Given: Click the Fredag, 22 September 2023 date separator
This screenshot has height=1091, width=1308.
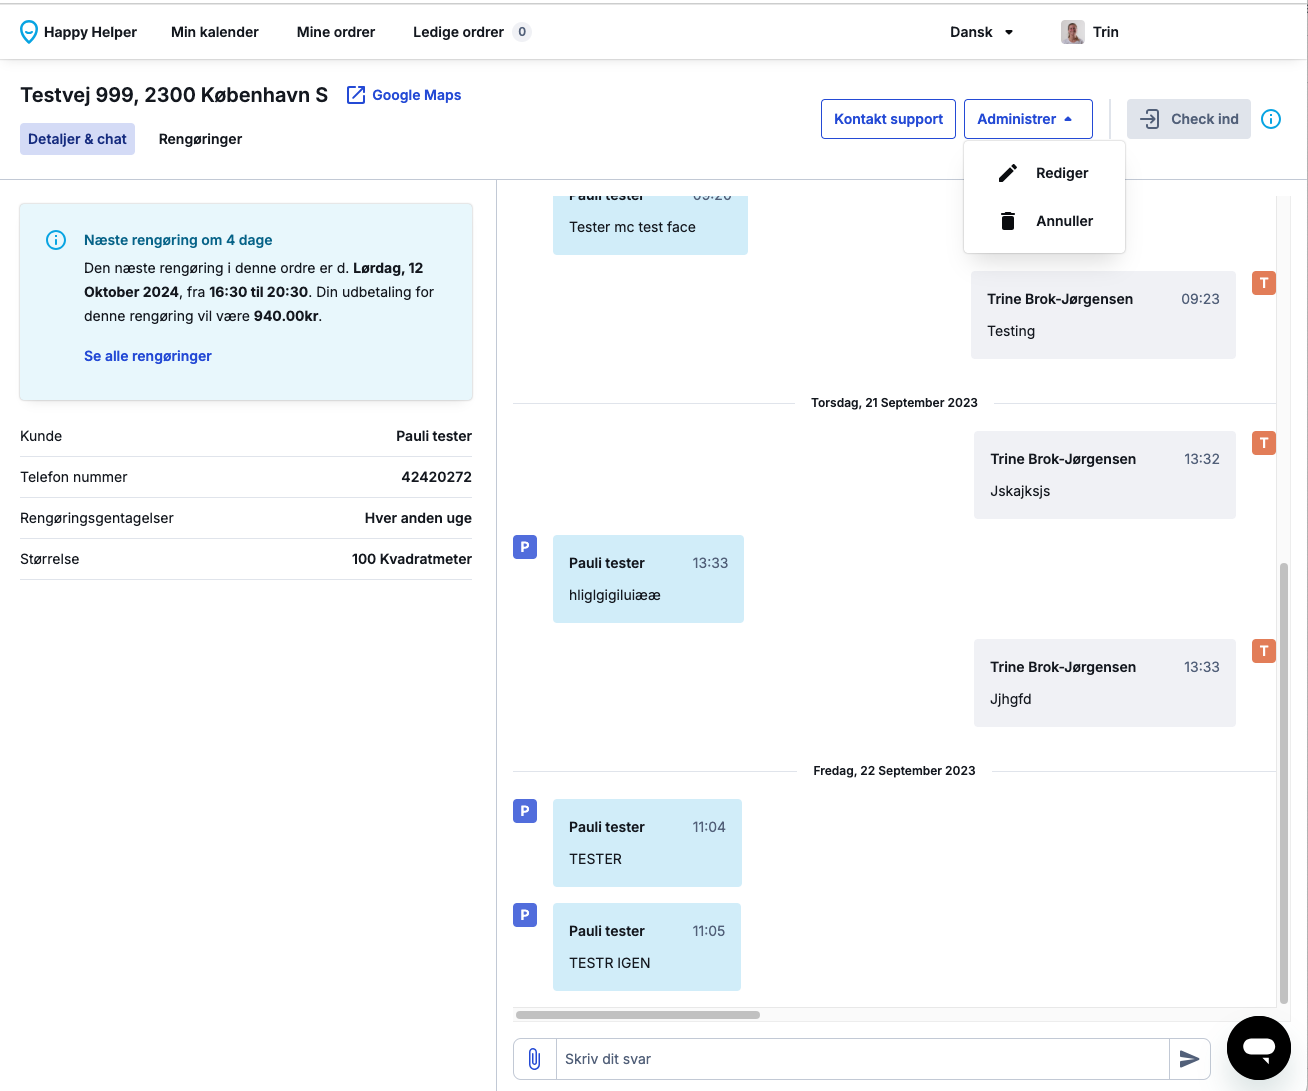Looking at the screenshot, I should (894, 771).
